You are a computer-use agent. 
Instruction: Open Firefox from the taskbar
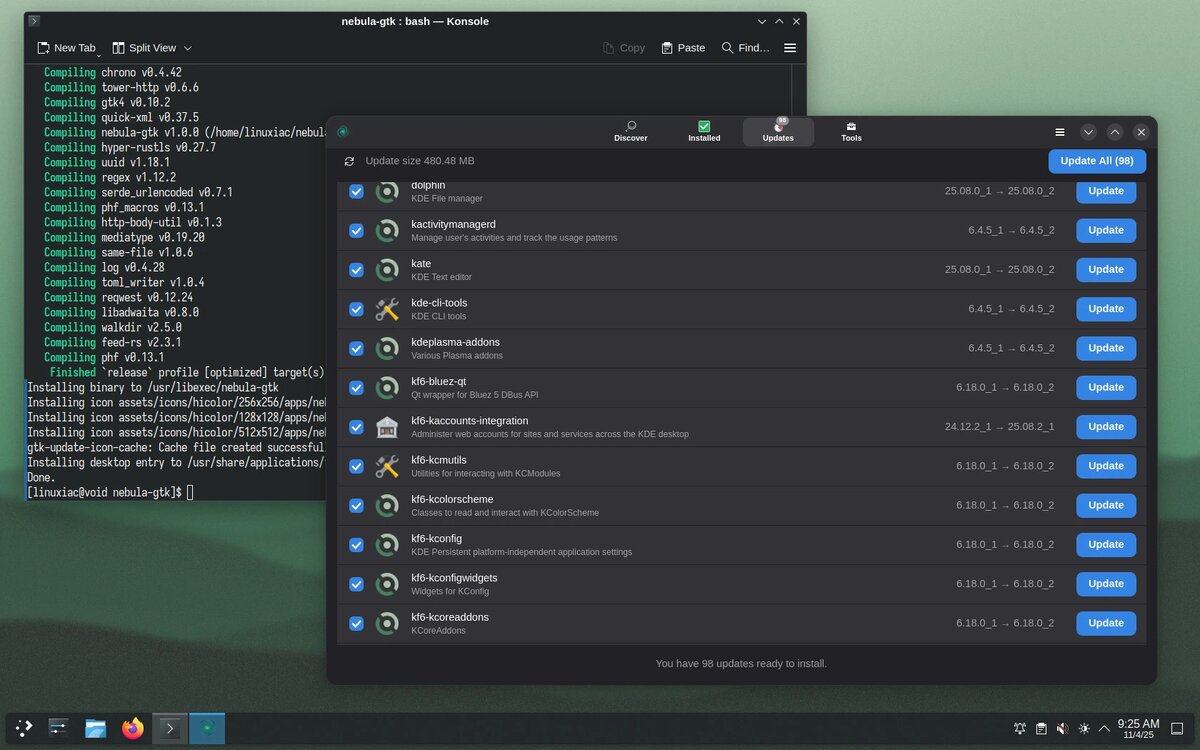132,728
